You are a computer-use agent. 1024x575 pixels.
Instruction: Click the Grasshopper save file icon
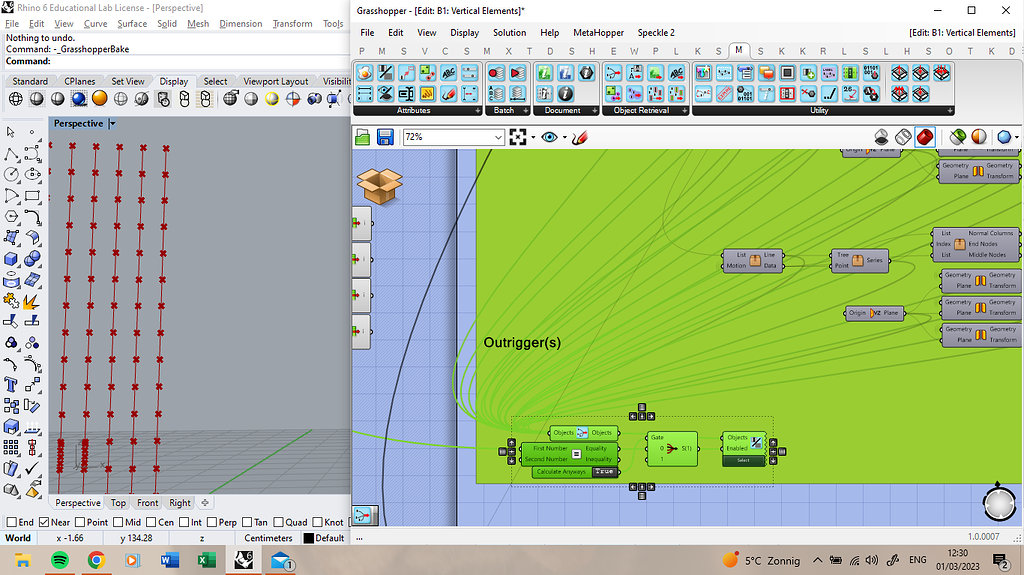385,137
